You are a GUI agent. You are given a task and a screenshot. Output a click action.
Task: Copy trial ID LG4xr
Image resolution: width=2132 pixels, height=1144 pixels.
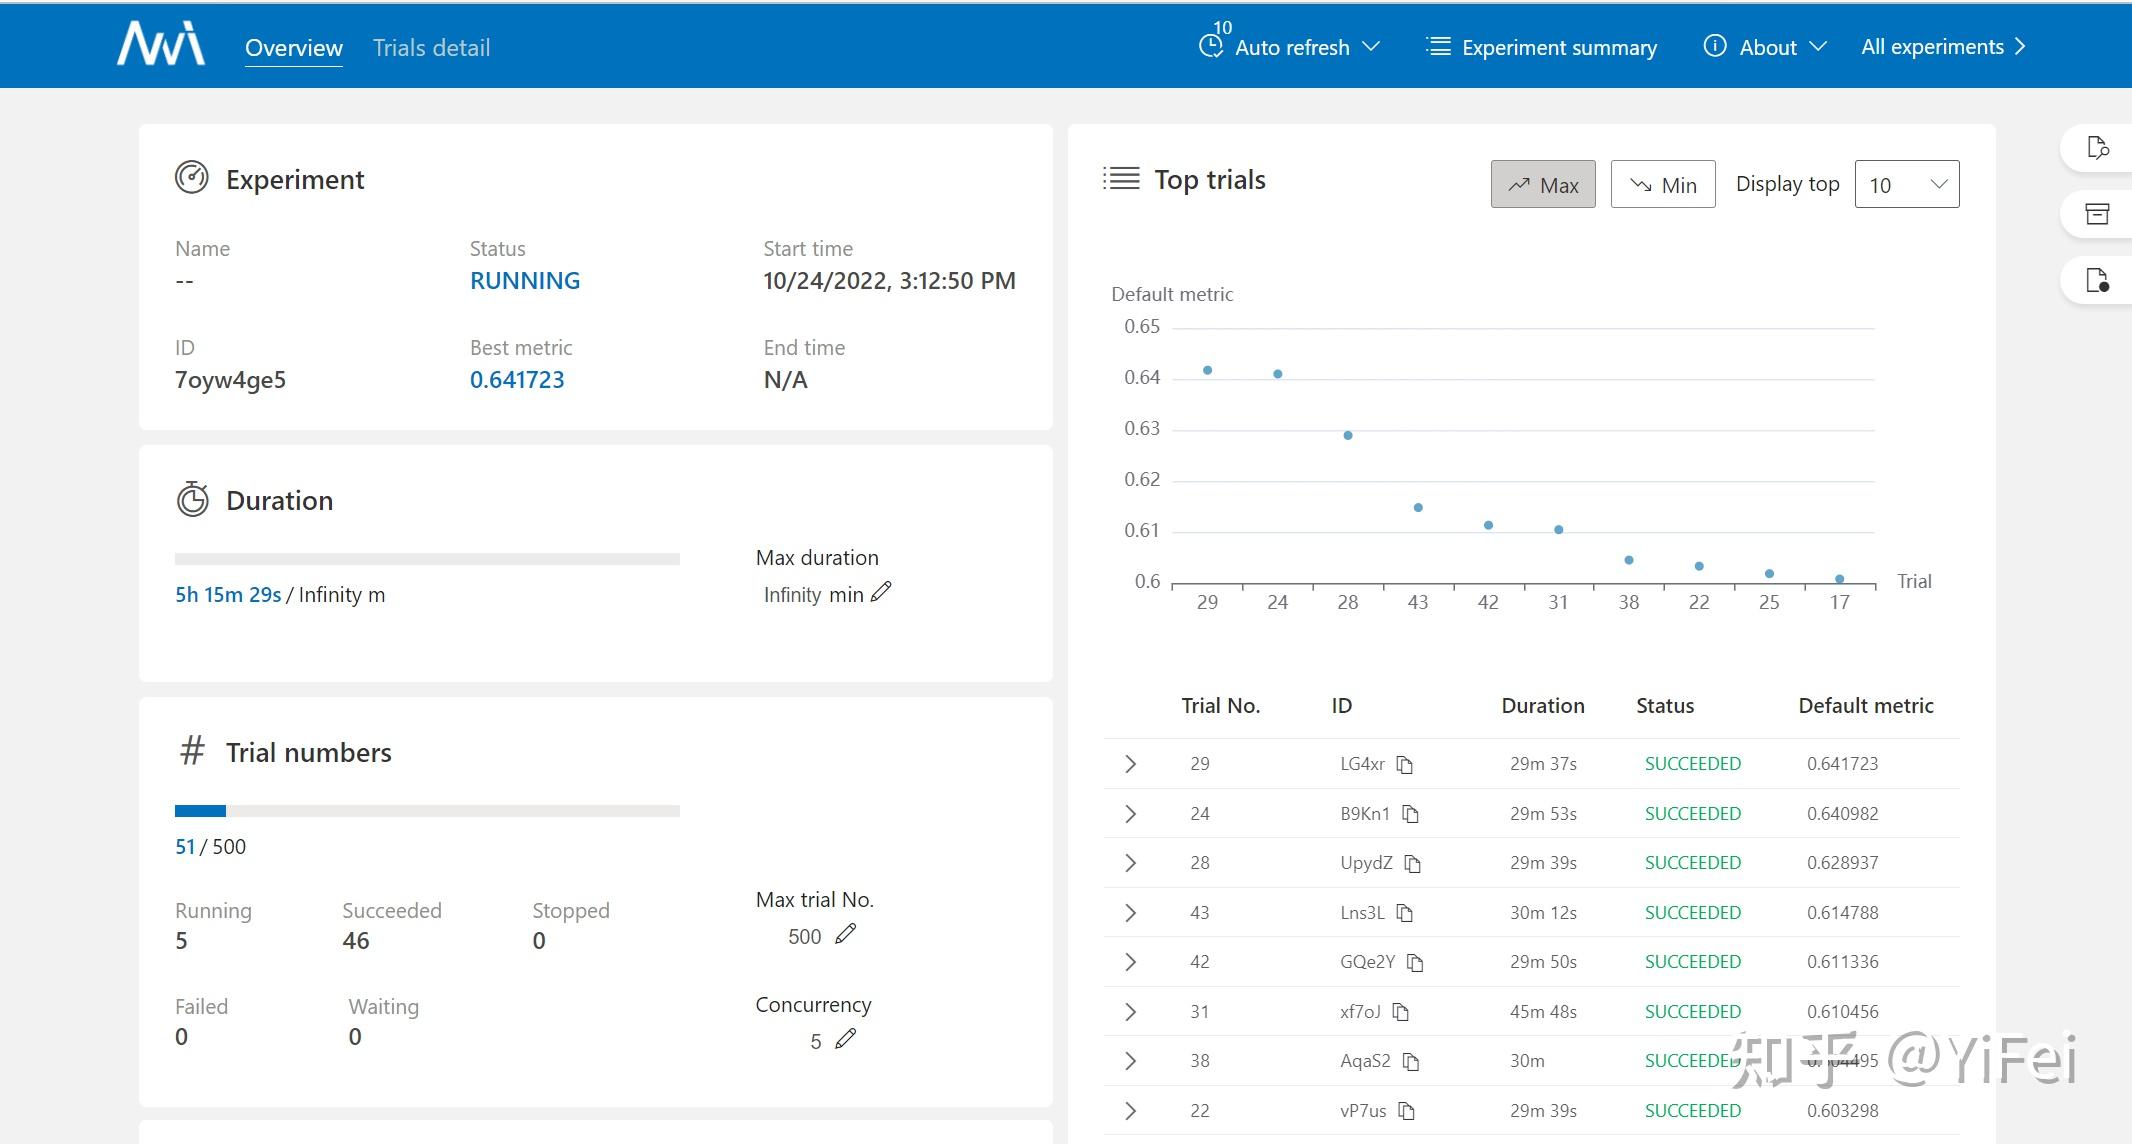coord(1405,765)
